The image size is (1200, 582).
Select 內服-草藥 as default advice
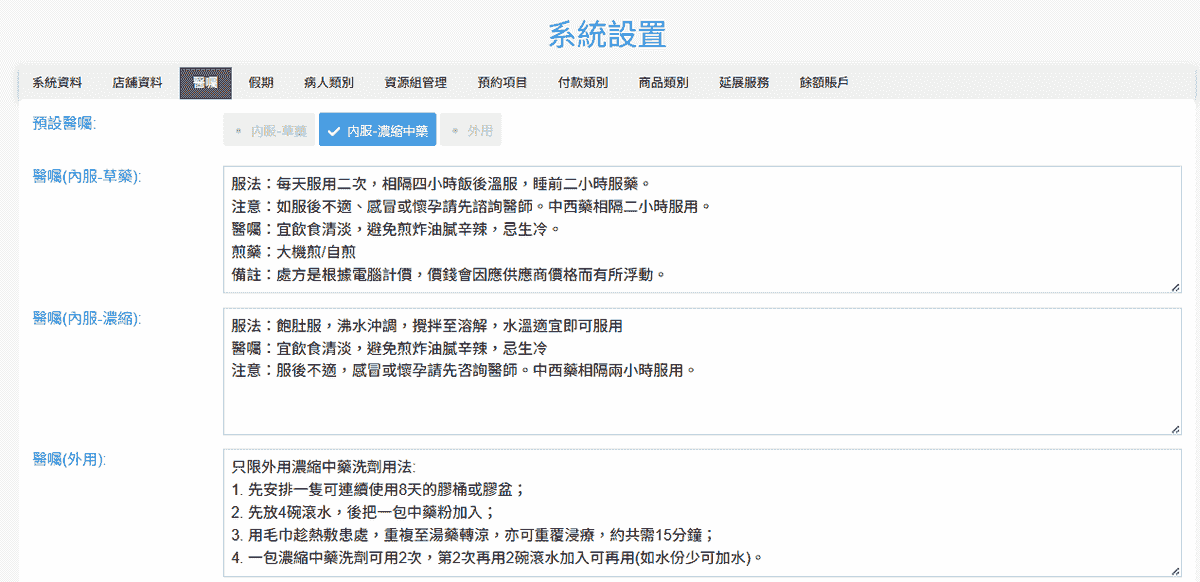pyautogui.click(x=269, y=130)
